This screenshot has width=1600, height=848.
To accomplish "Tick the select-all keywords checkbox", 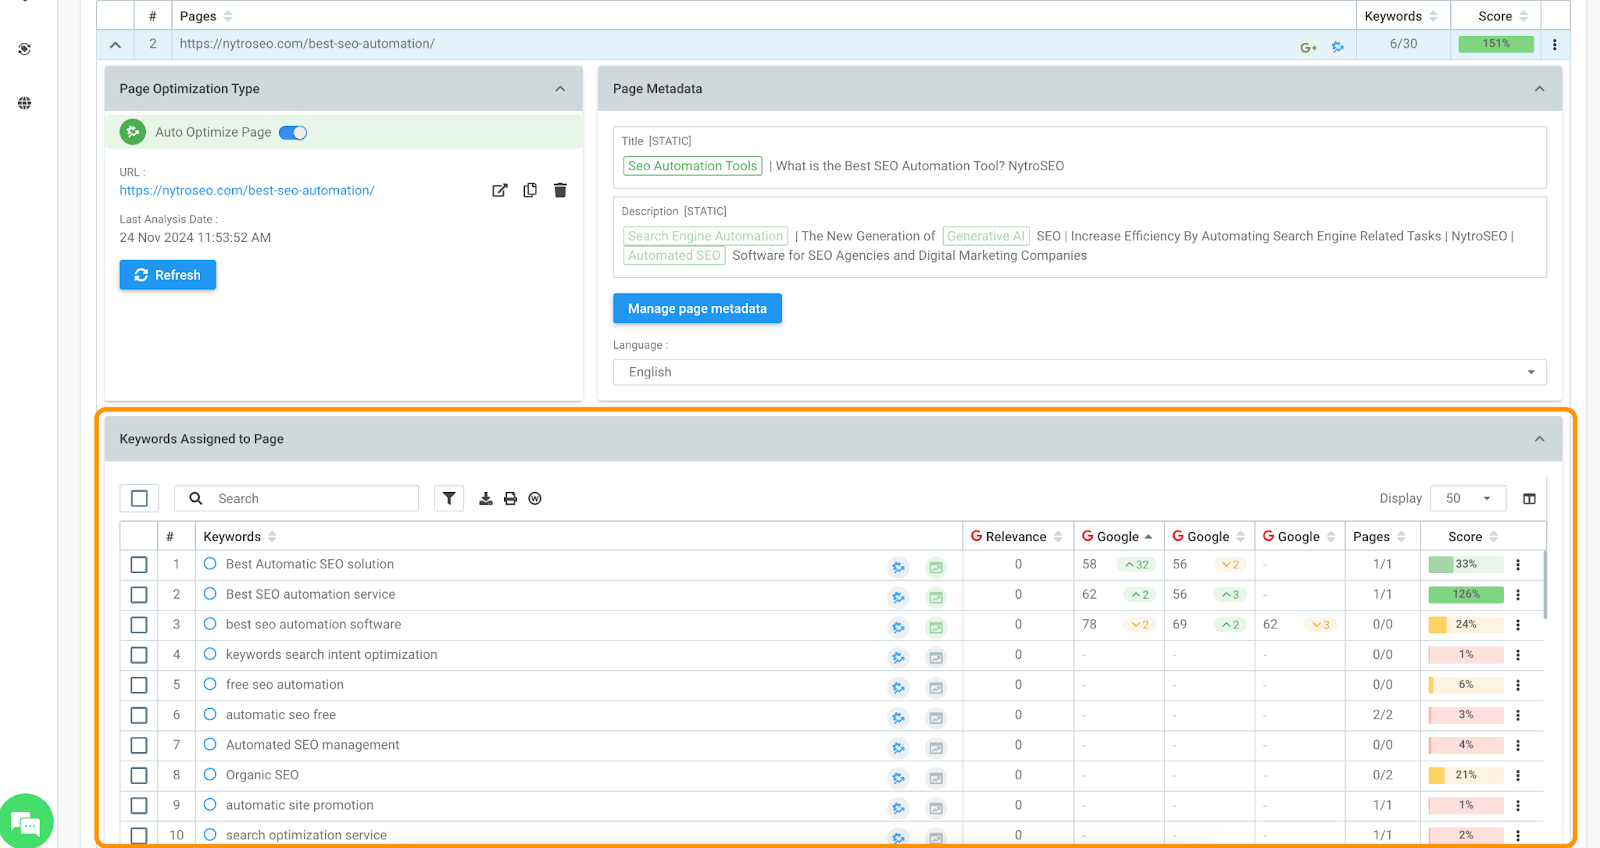I will coord(139,498).
